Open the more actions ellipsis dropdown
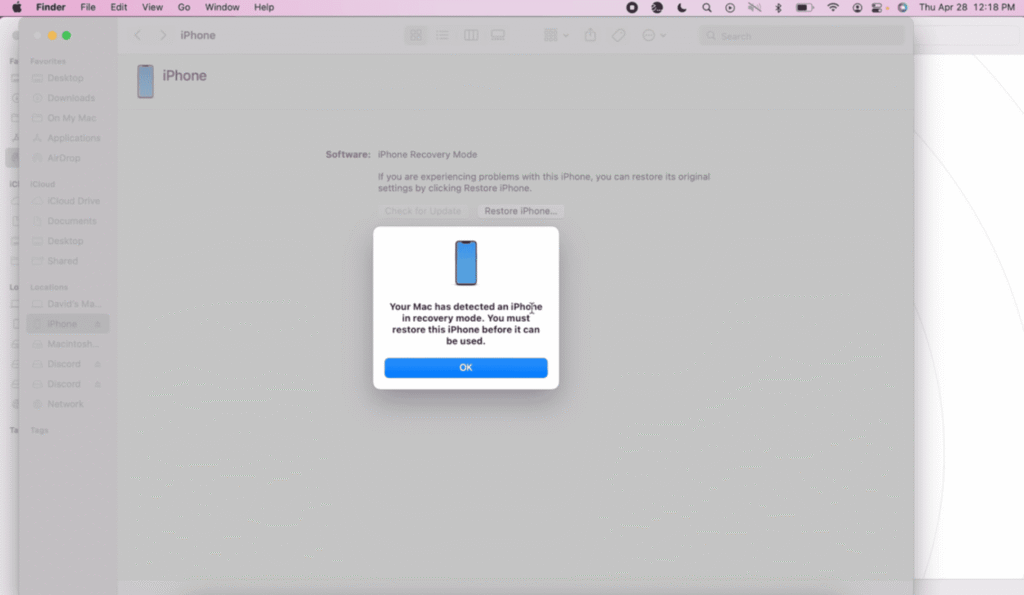Screen dimensions: 1024x595 point(652,35)
